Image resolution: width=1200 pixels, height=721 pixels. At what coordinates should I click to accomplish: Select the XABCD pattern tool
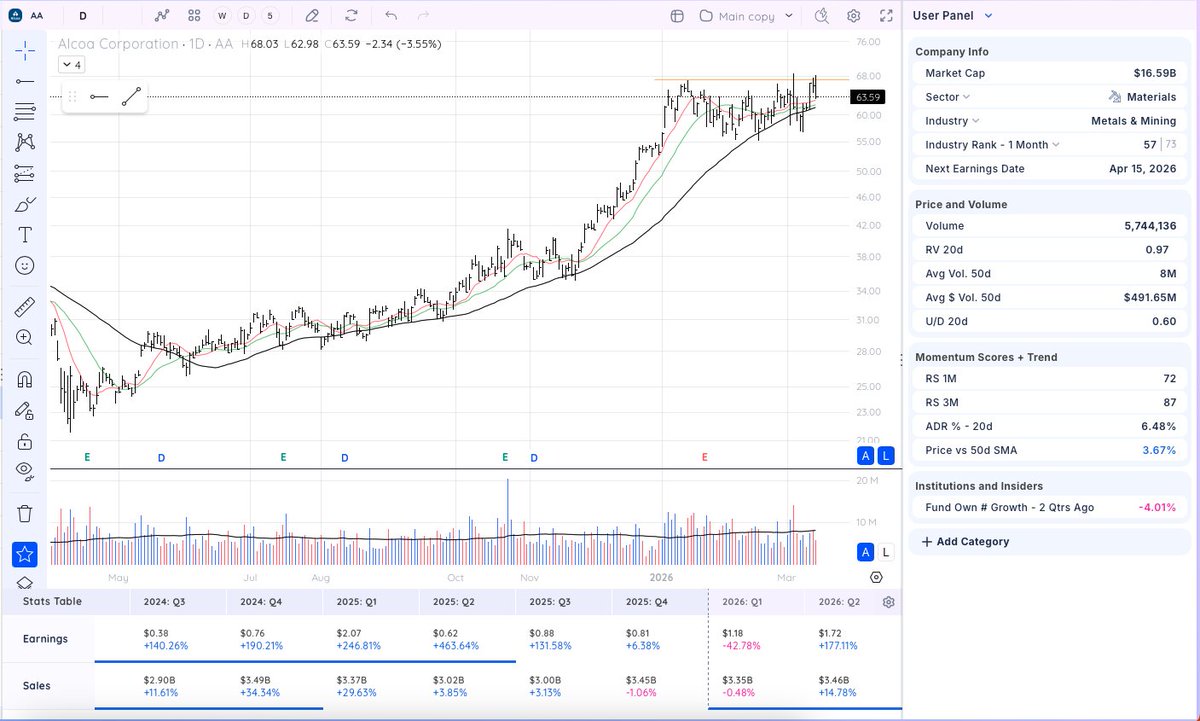tap(25, 143)
